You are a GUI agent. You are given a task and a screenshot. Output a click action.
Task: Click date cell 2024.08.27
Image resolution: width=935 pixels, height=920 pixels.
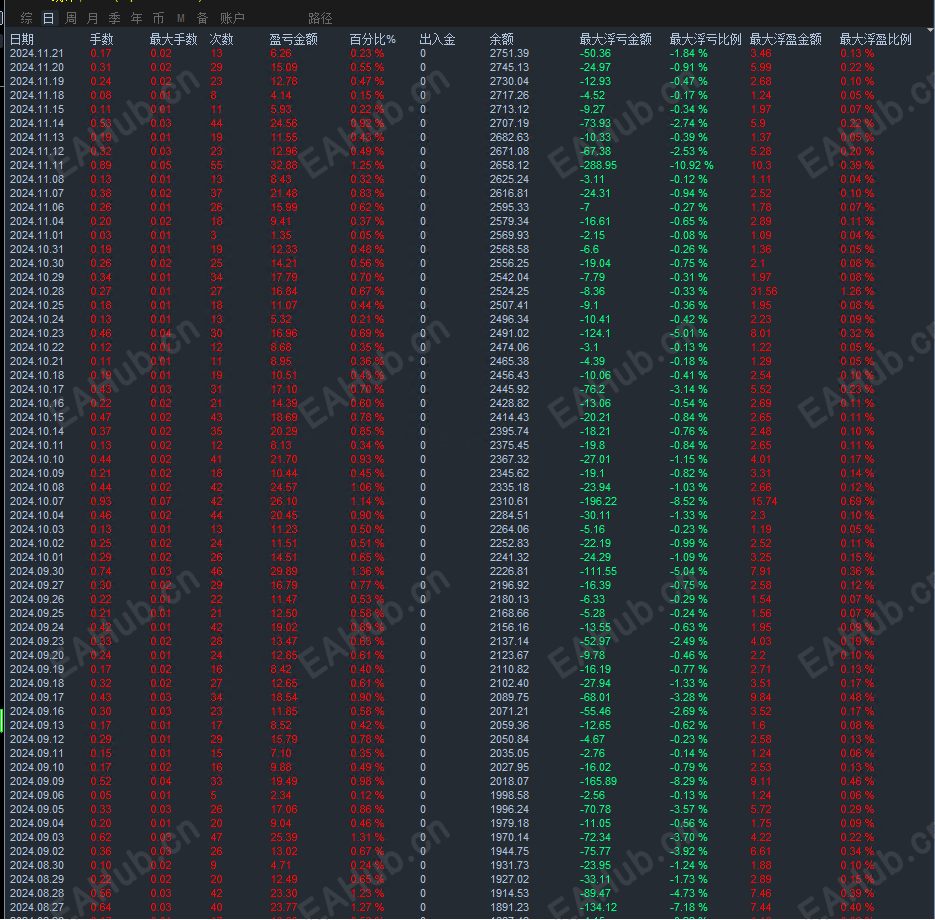click(37, 907)
